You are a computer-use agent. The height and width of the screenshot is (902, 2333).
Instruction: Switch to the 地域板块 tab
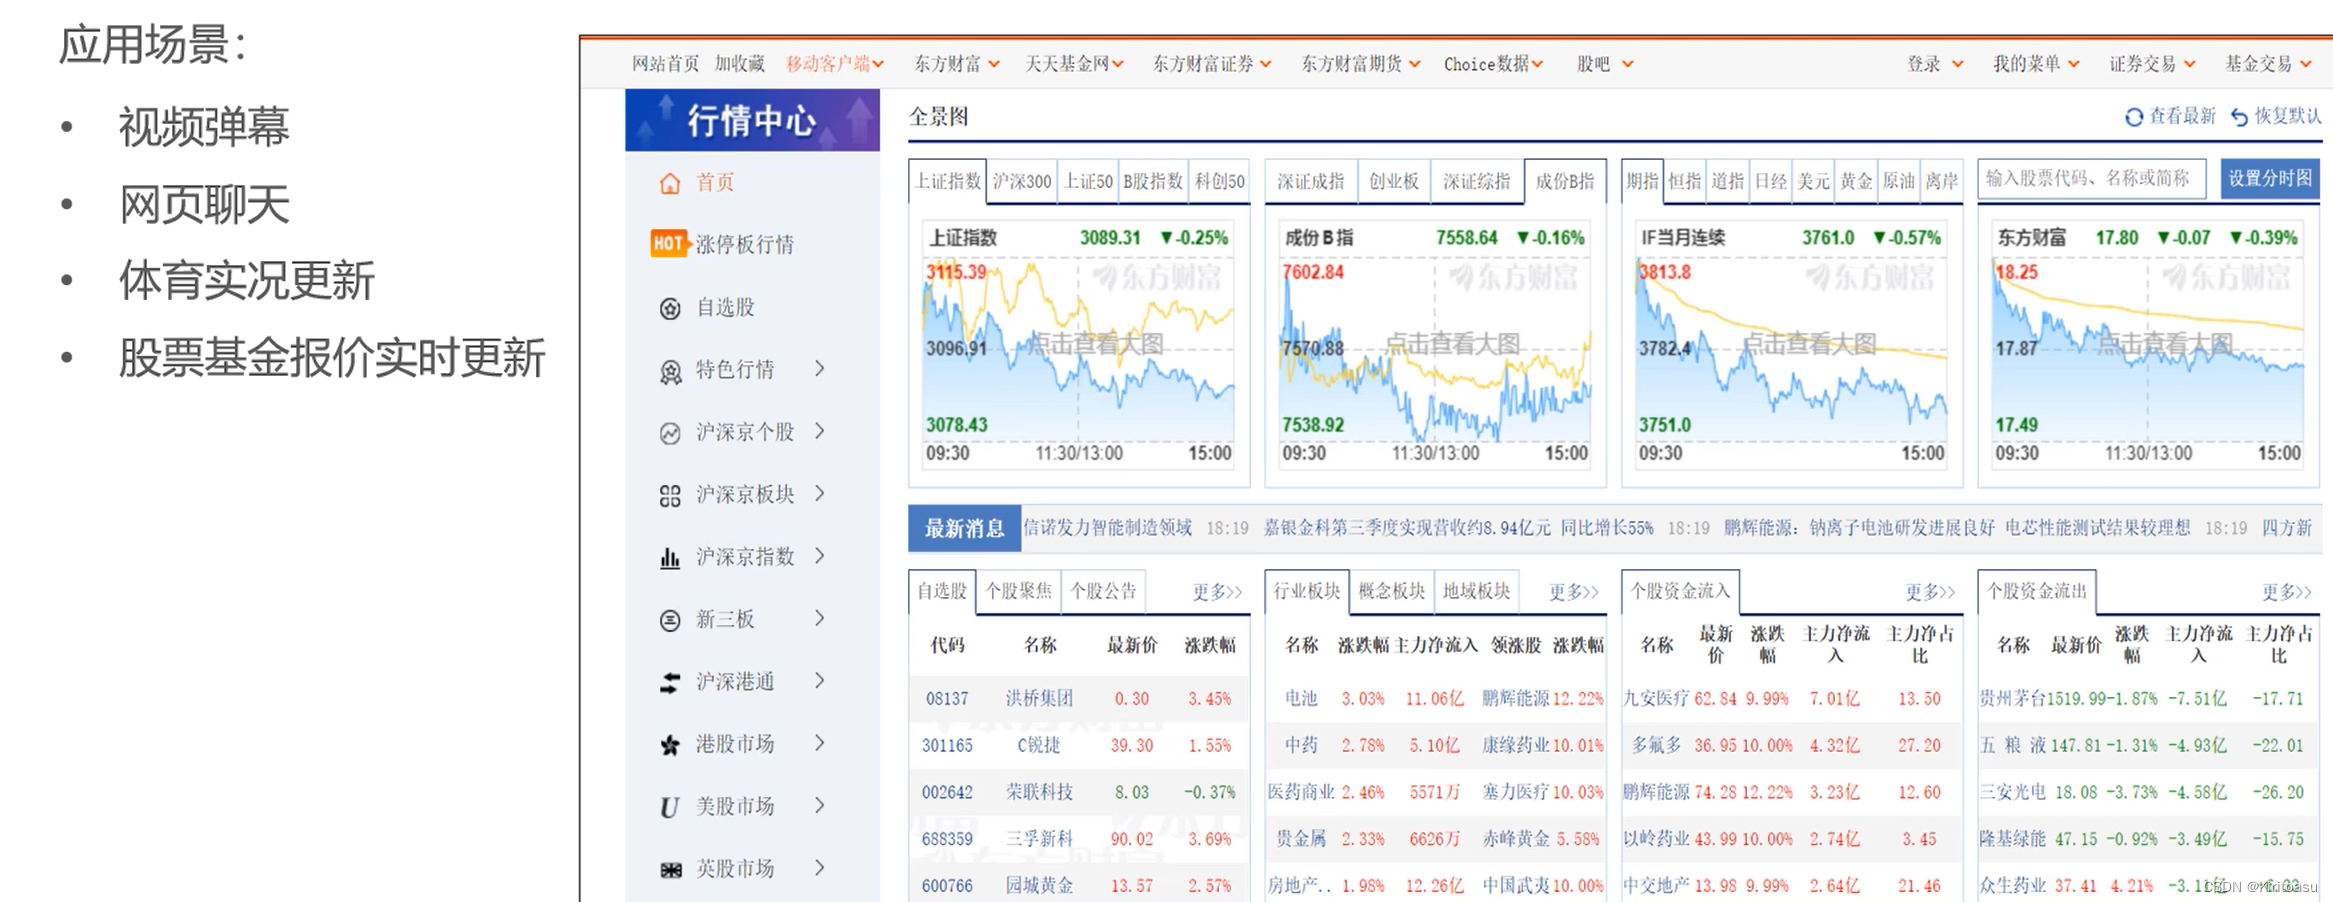coord(1476,591)
